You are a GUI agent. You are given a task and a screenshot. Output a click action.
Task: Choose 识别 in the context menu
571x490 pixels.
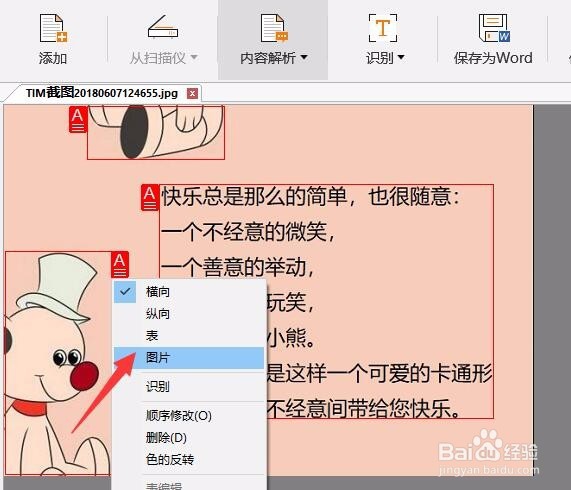click(189, 386)
